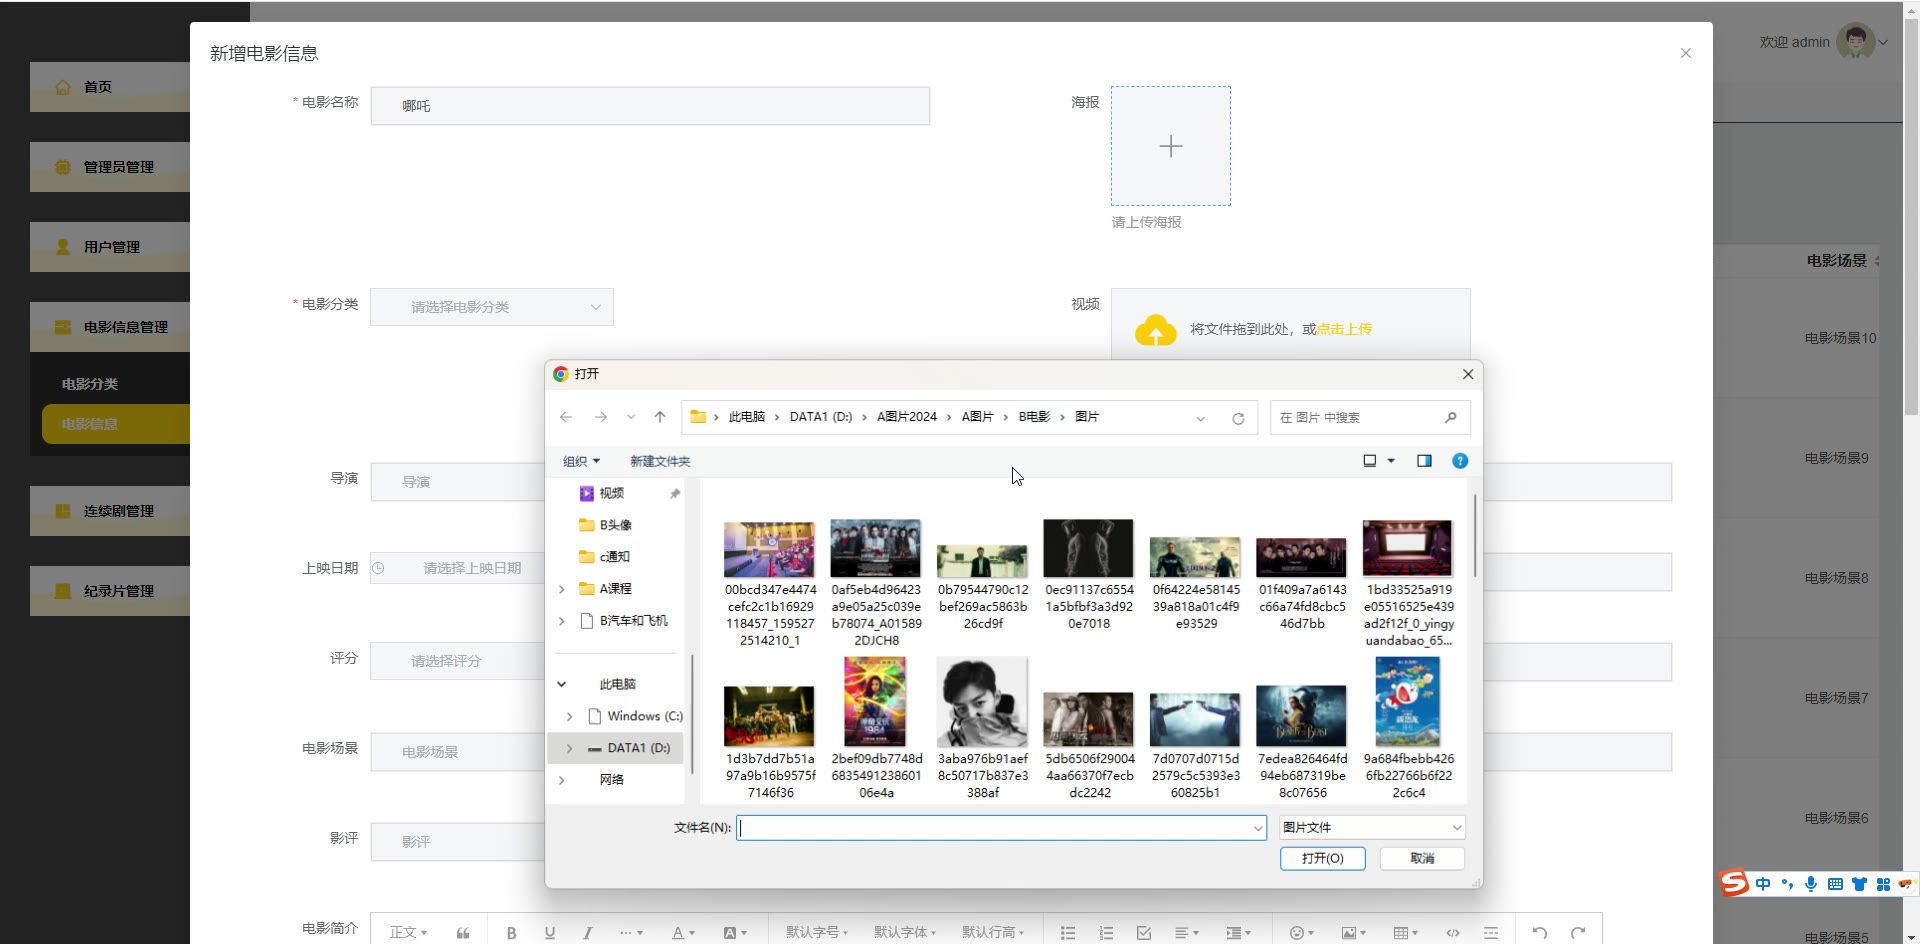Viewport: 1920px width, 944px height.
Task: Click the up-directory arrow in file dialog
Action: [x=660, y=417]
